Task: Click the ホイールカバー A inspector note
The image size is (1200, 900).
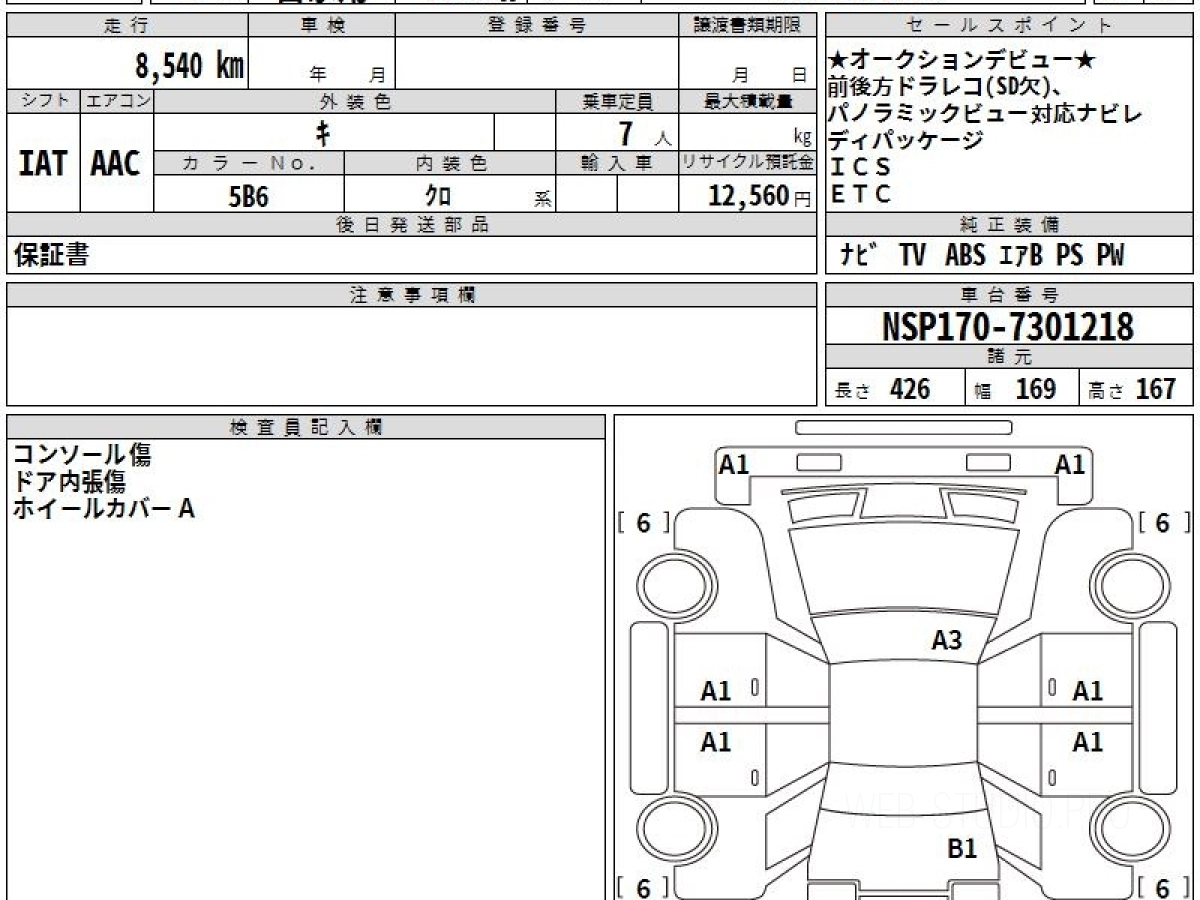Action: pos(103,508)
